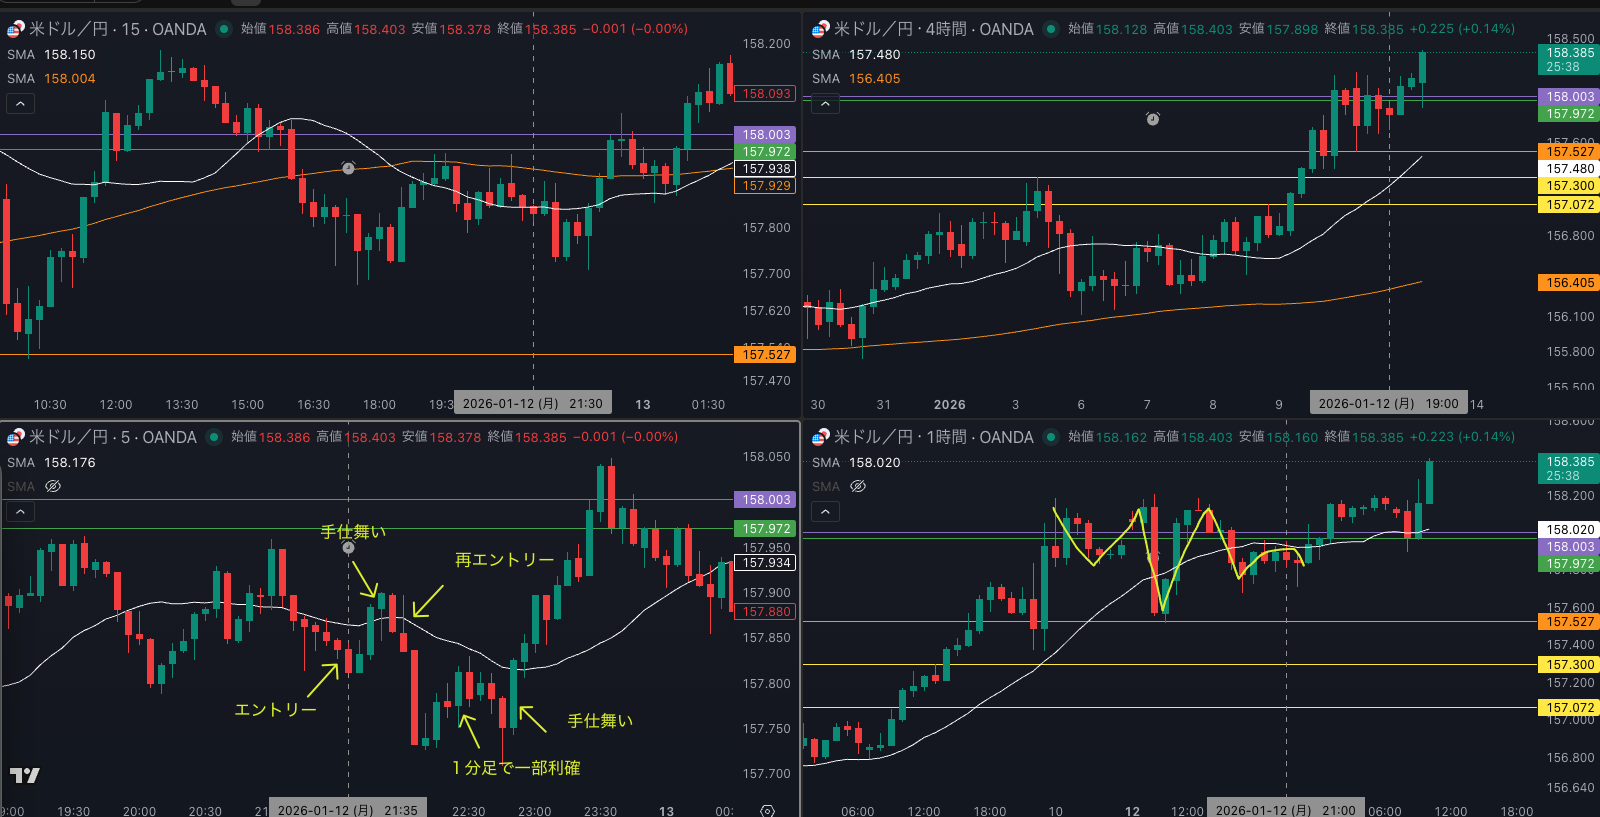Show the hidden SMA on the 5-minute chart
The width and height of the screenshot is (1600, 817).
tap(53, 486)
